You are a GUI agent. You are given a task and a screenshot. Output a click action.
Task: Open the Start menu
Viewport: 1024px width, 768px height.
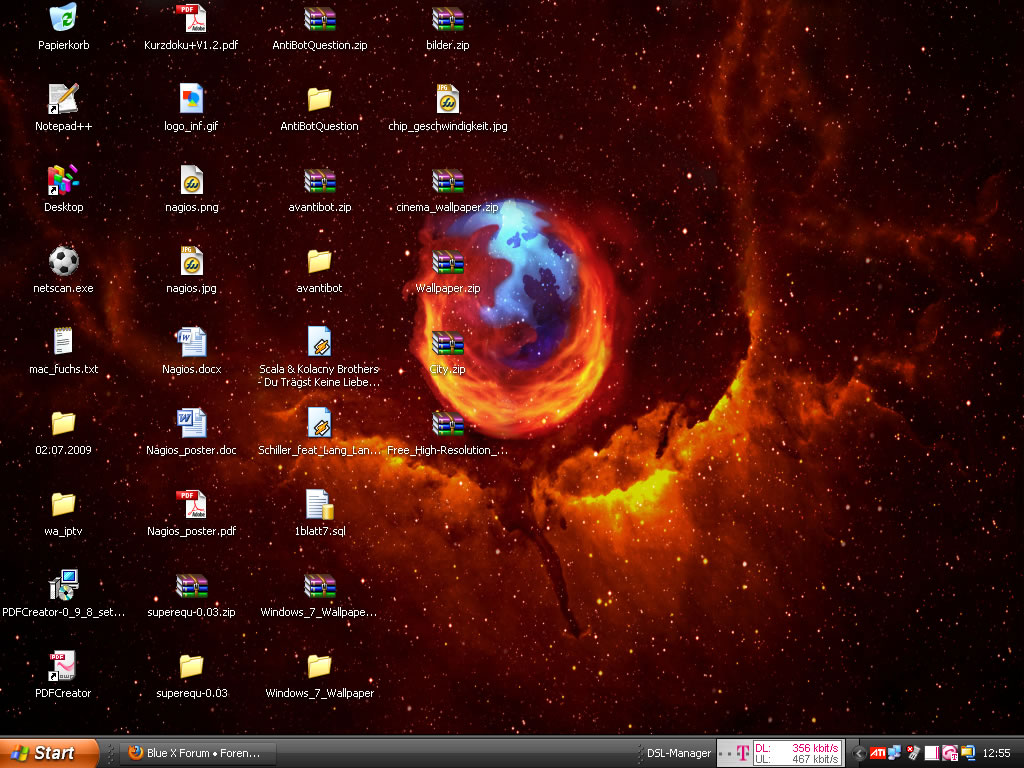[48, 753]
